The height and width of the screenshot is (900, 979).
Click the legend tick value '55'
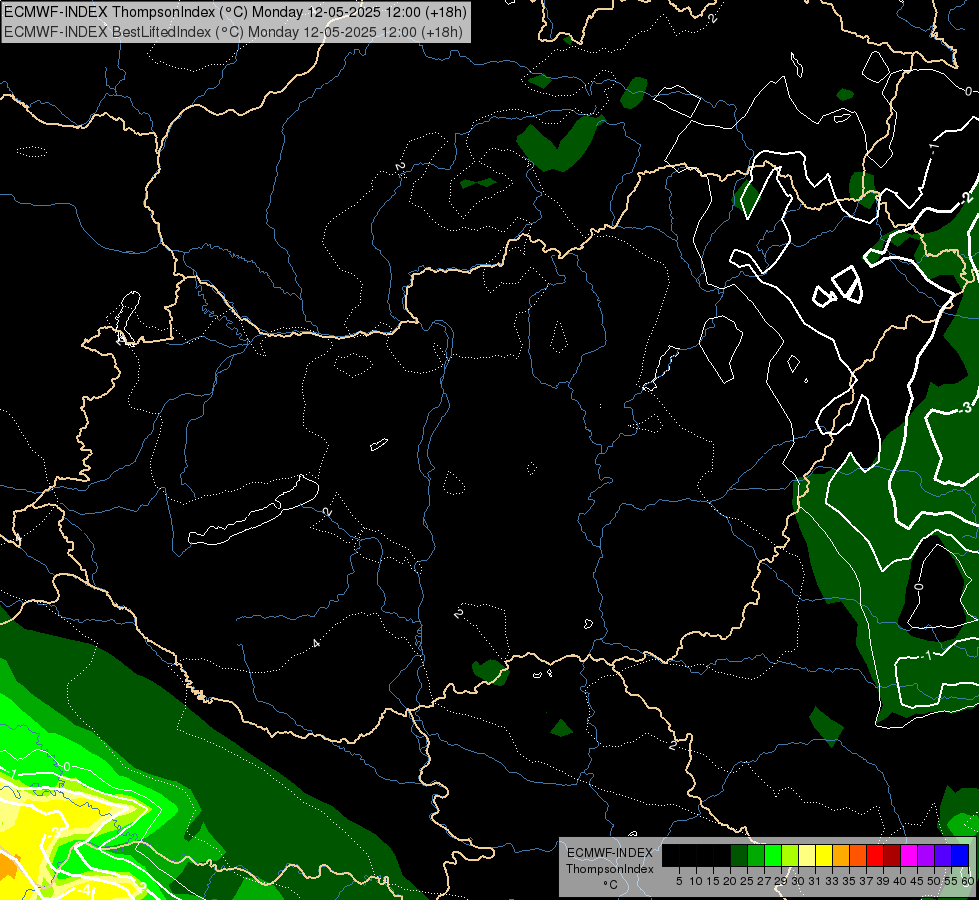pos(951,881)
